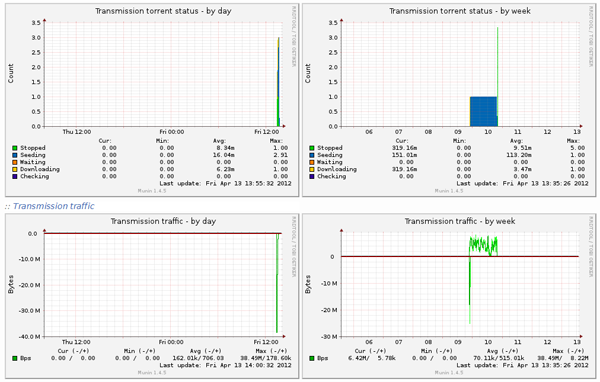Click weekly traffic max 38.49M/ 8.22M
This screenshot has height=382, width=600.
click(562, 358)
